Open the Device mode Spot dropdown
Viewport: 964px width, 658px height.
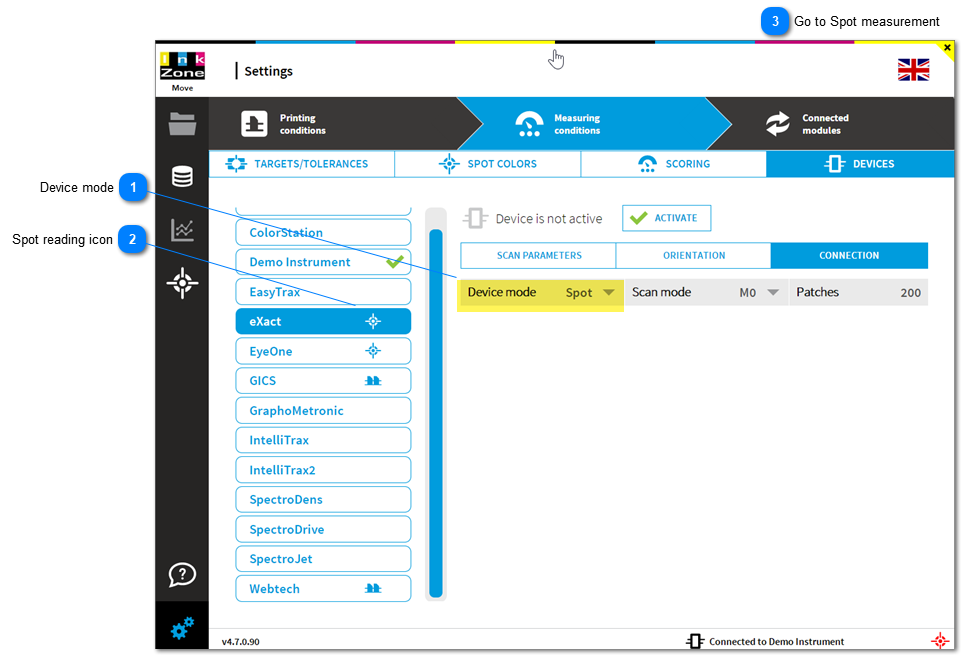point(541,293)
